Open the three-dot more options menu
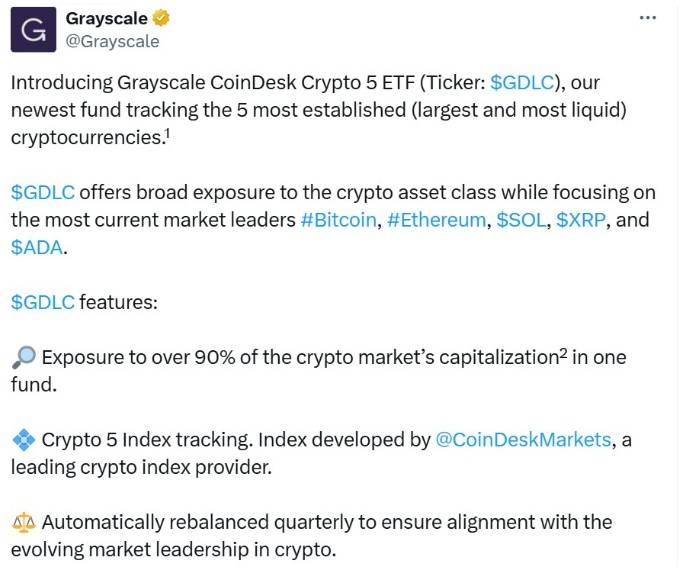Viewport: 681px width, 587px height. pos(648,18)
